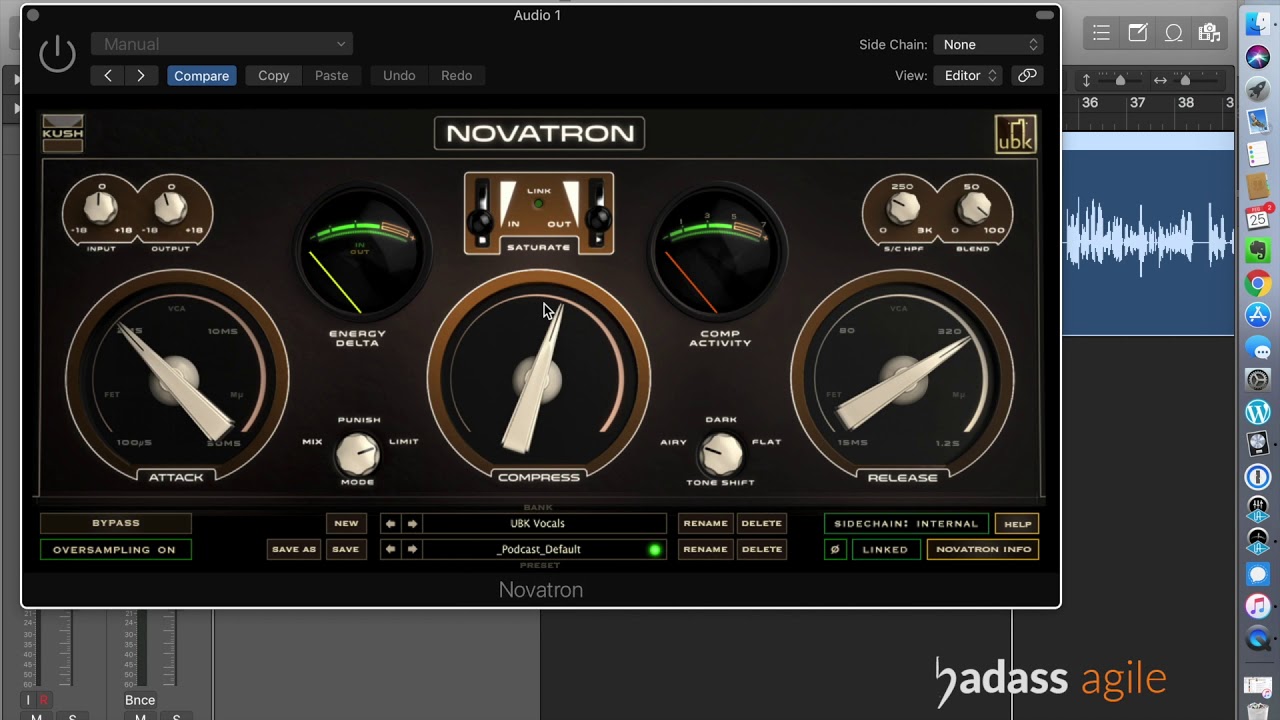This screenshot has height=720, width=1280.
Task: Select next bank with right arrow
Action: tap(412, 523)
